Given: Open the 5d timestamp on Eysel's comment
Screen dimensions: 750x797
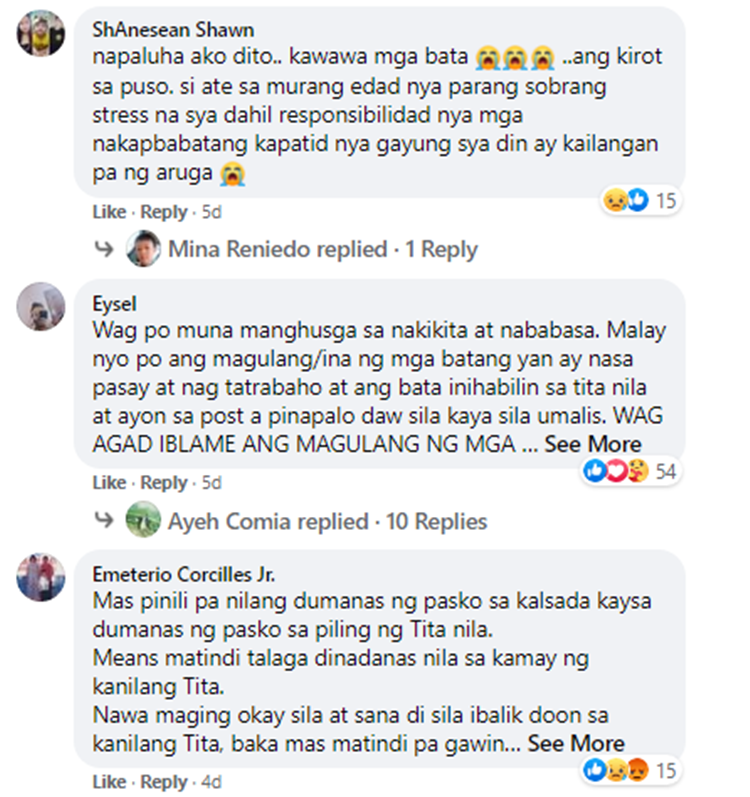Looking at the screenshot, I should (211, 482).
